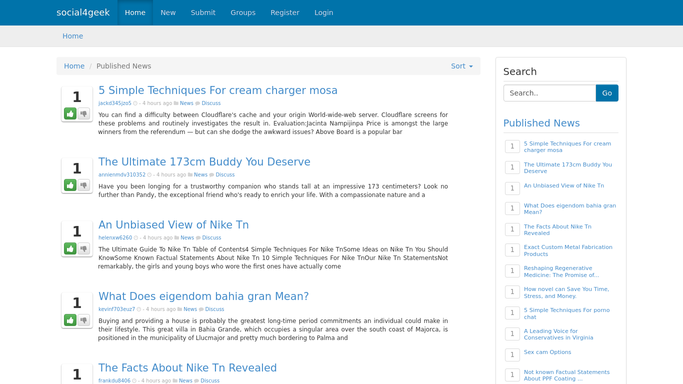Downvote the cream charger mosa story
The width and height of the screenshot is (683, 384).
[84, 114]
